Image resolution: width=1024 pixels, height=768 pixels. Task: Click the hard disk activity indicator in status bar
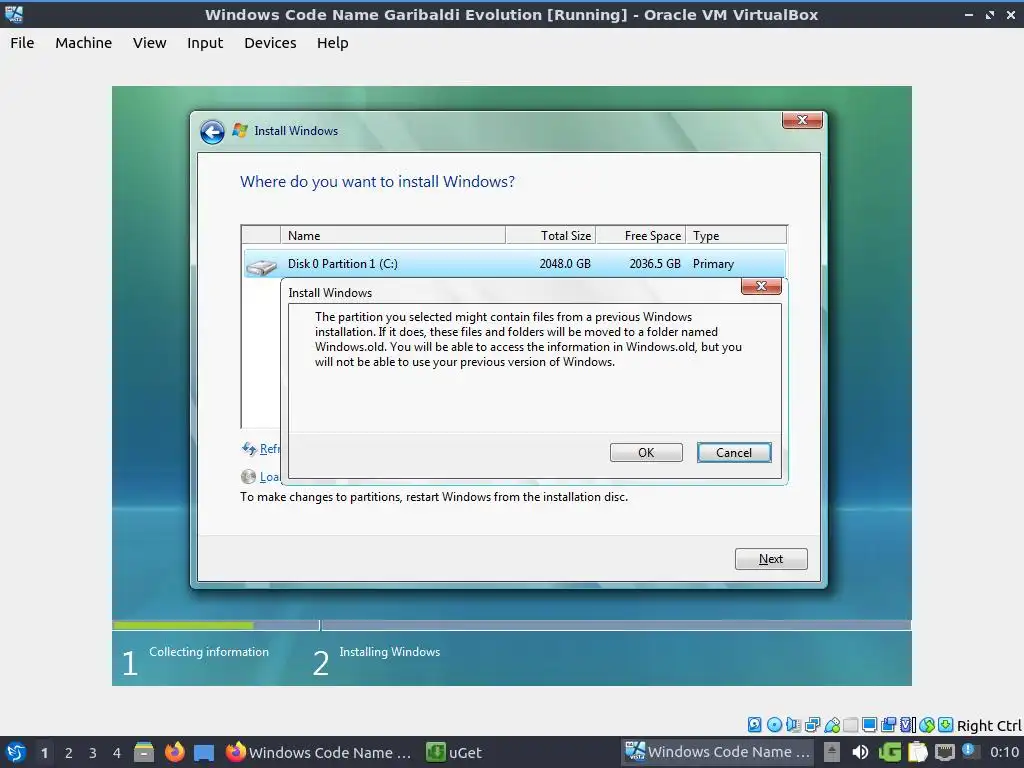click(755, 724)
